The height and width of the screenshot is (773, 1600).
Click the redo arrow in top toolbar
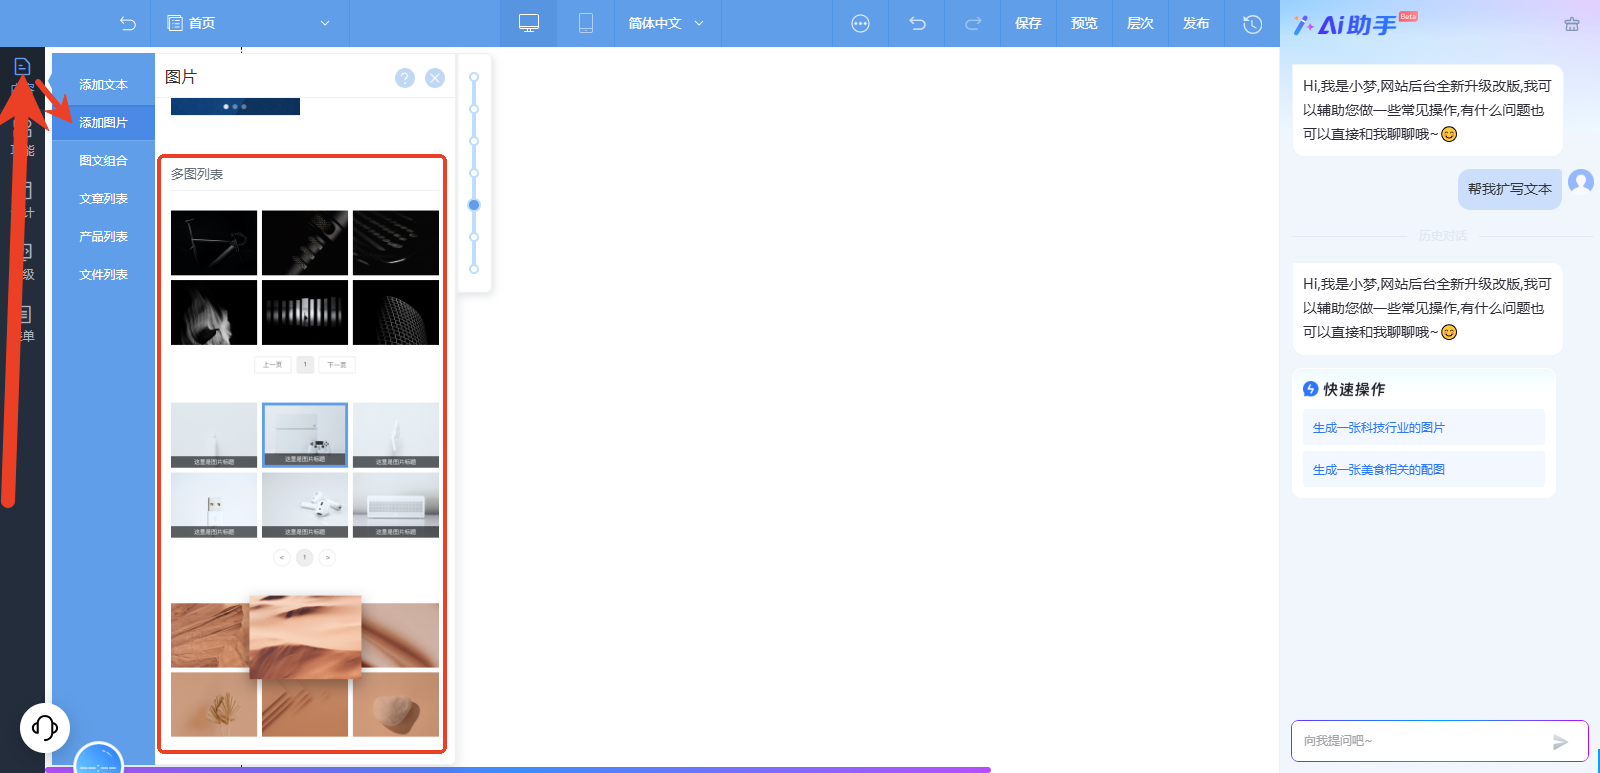(973, 23)
